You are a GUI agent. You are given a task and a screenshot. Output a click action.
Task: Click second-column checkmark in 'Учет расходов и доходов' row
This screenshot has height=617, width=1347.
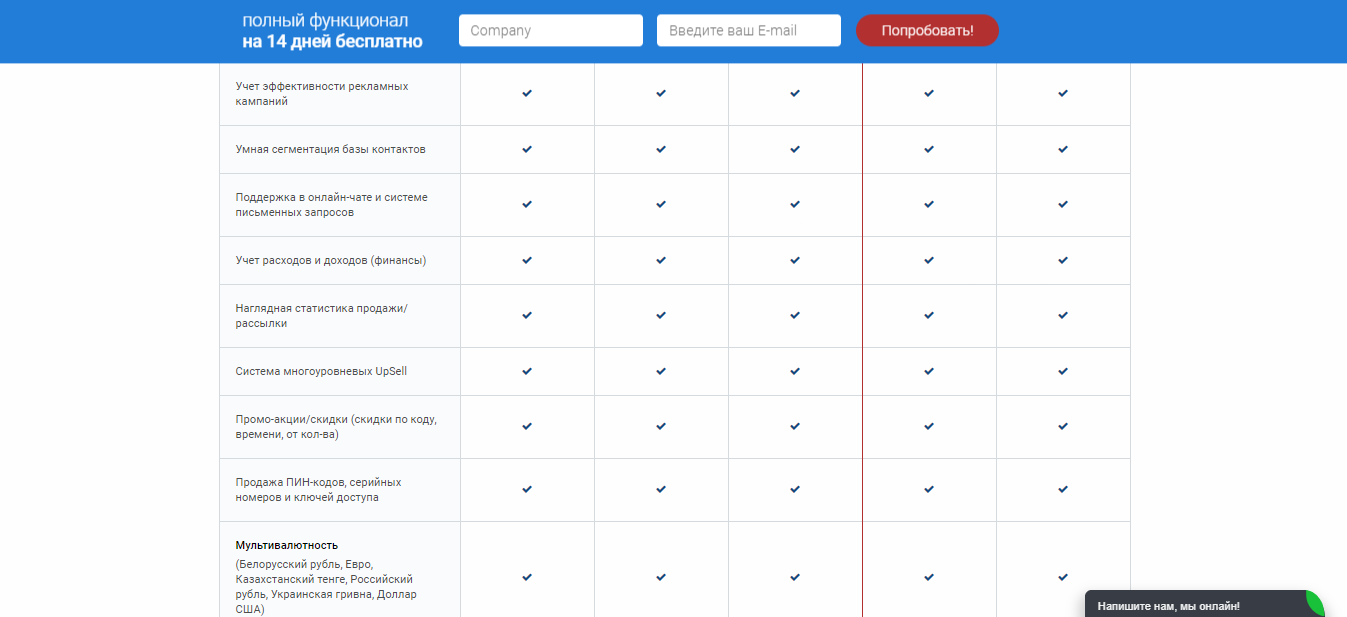click(x=661, y=261)
